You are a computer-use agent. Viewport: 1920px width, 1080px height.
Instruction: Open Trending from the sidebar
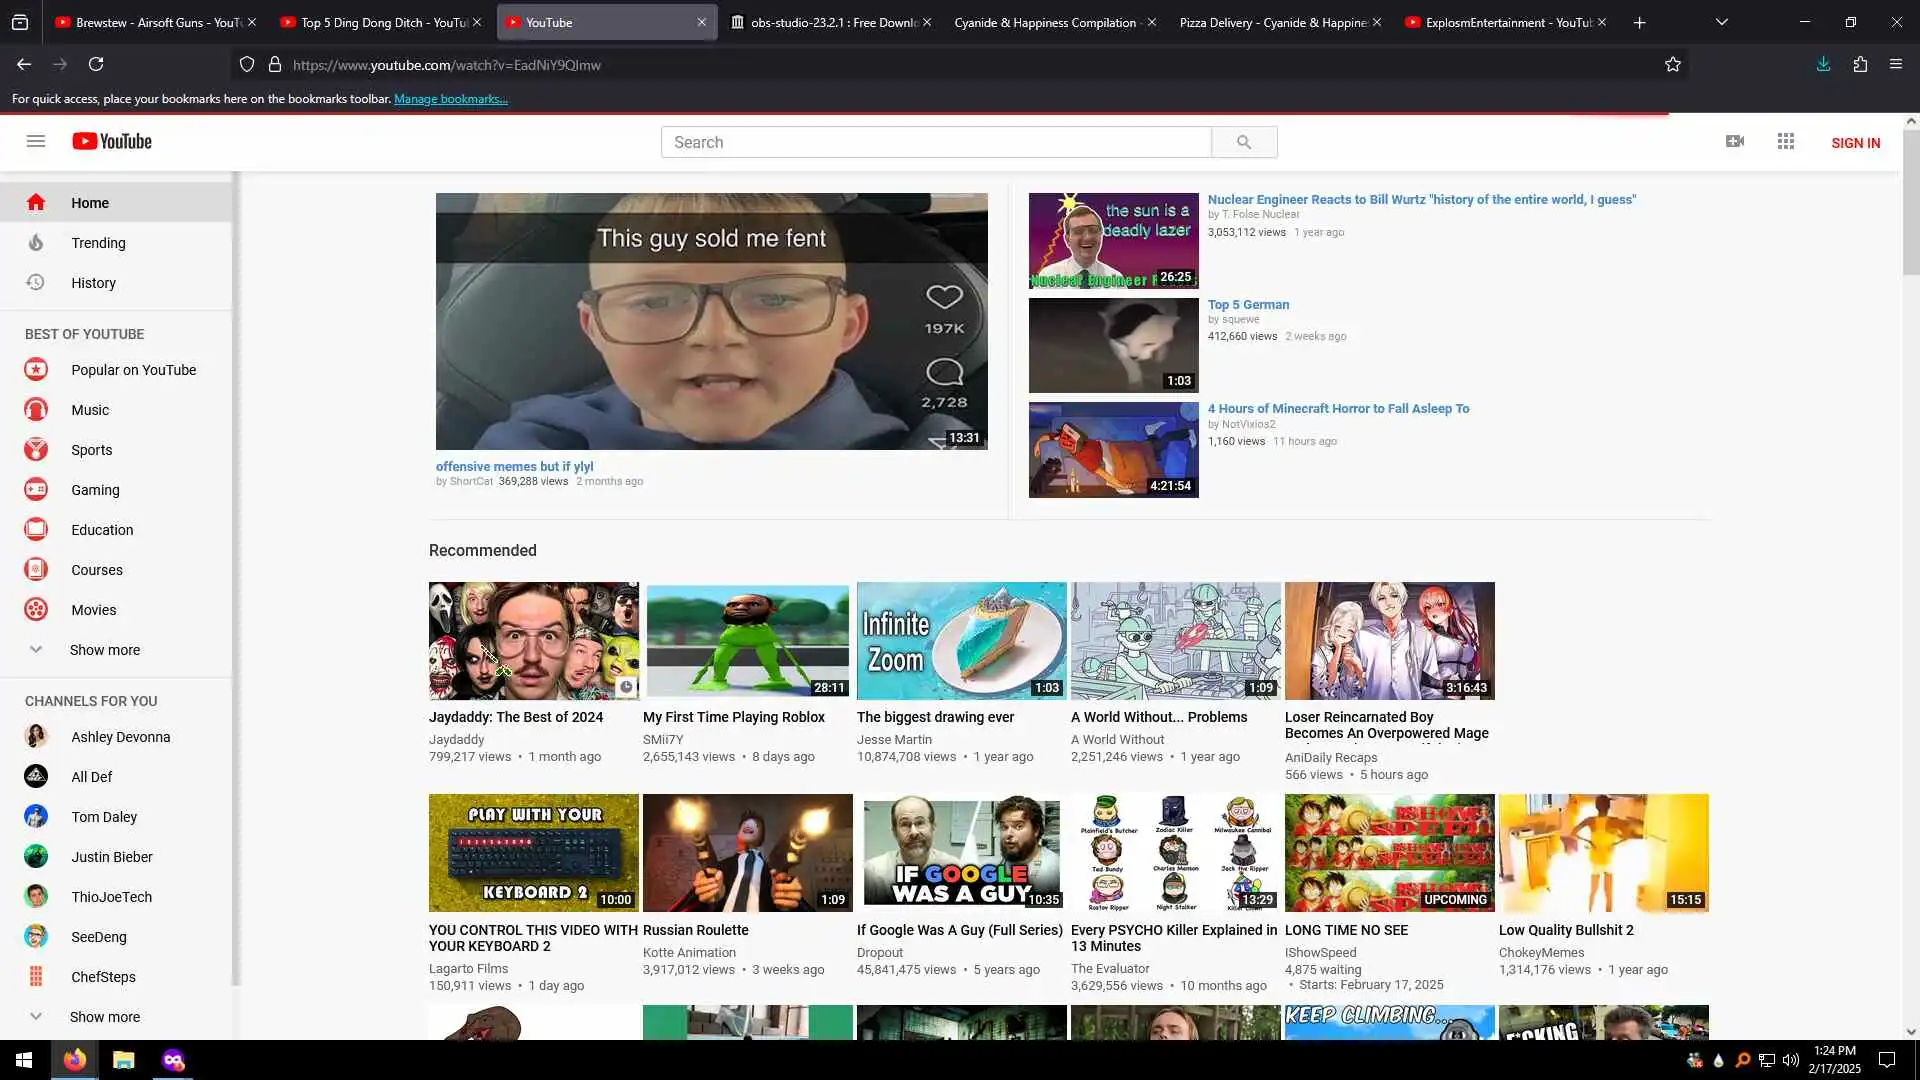[98, 243]
